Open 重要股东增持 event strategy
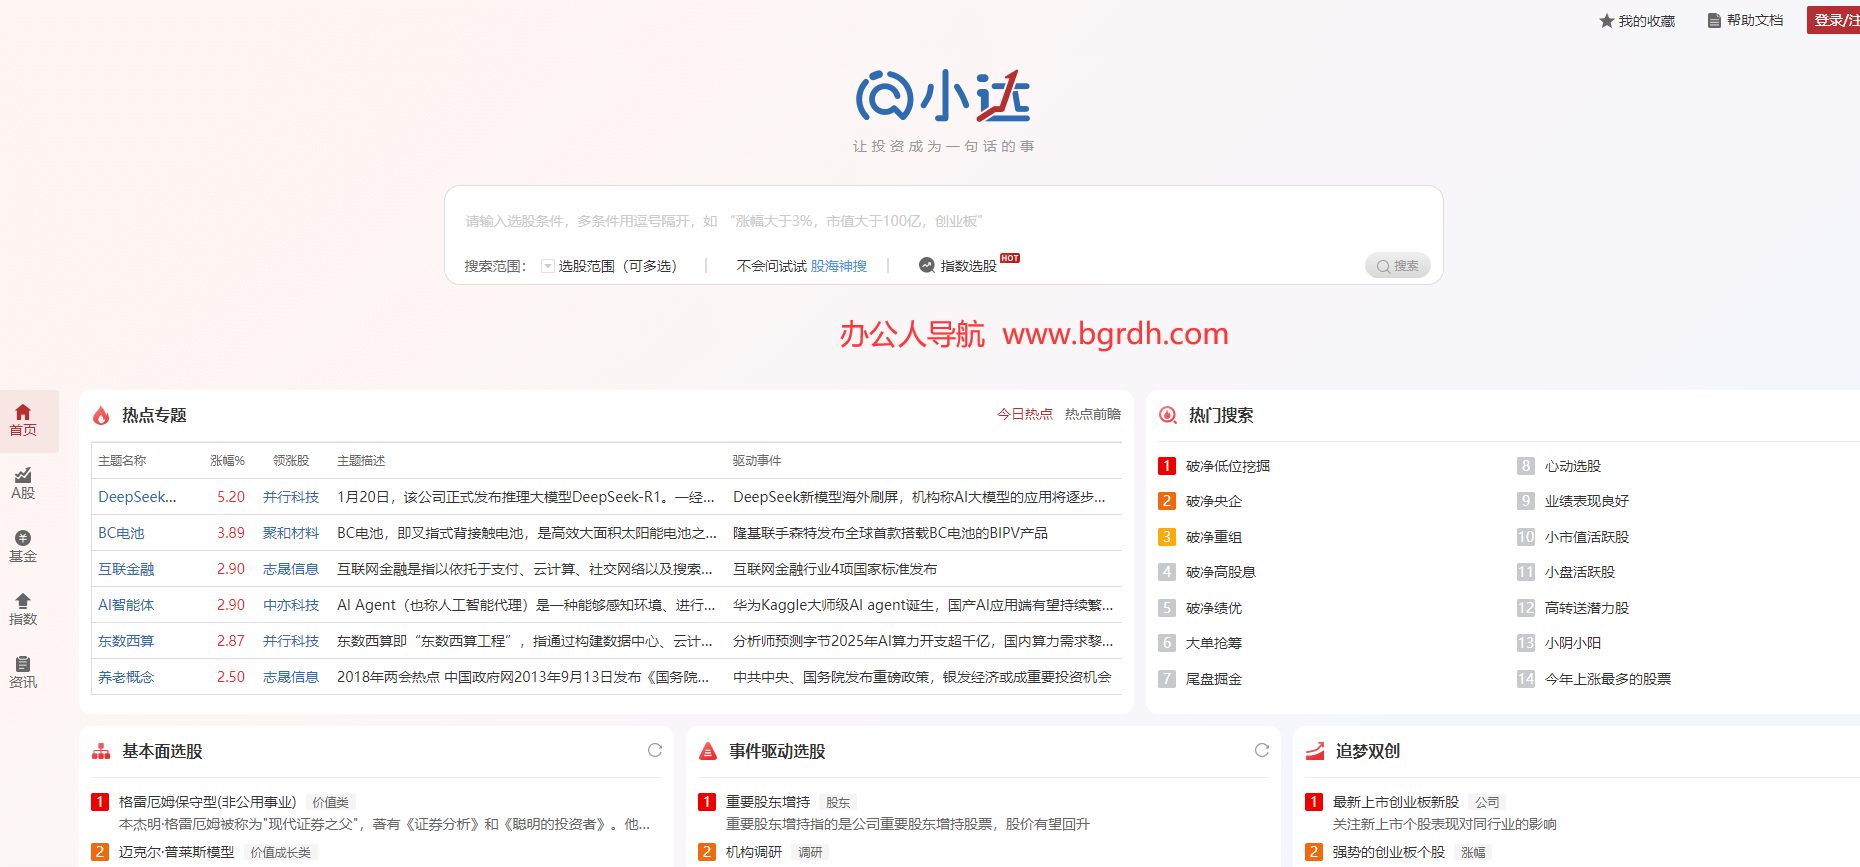 [x=768, y=802]
